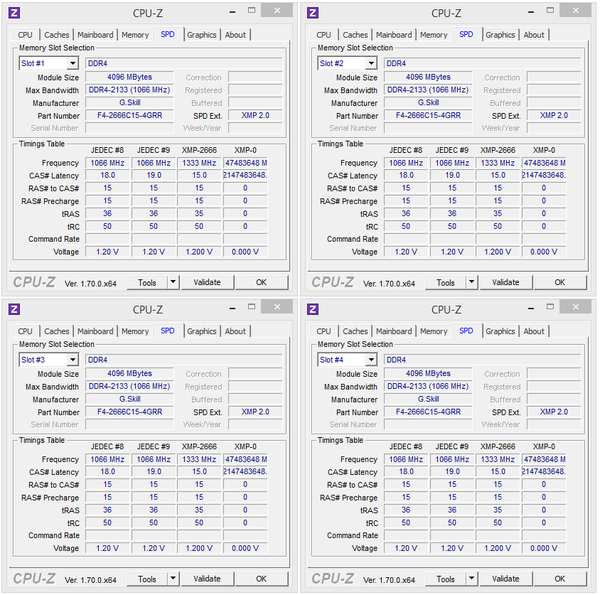The image size is (600, 595).
Task: Open Graphics tab in Slot #4 window
Action: [x=500, y=331]
